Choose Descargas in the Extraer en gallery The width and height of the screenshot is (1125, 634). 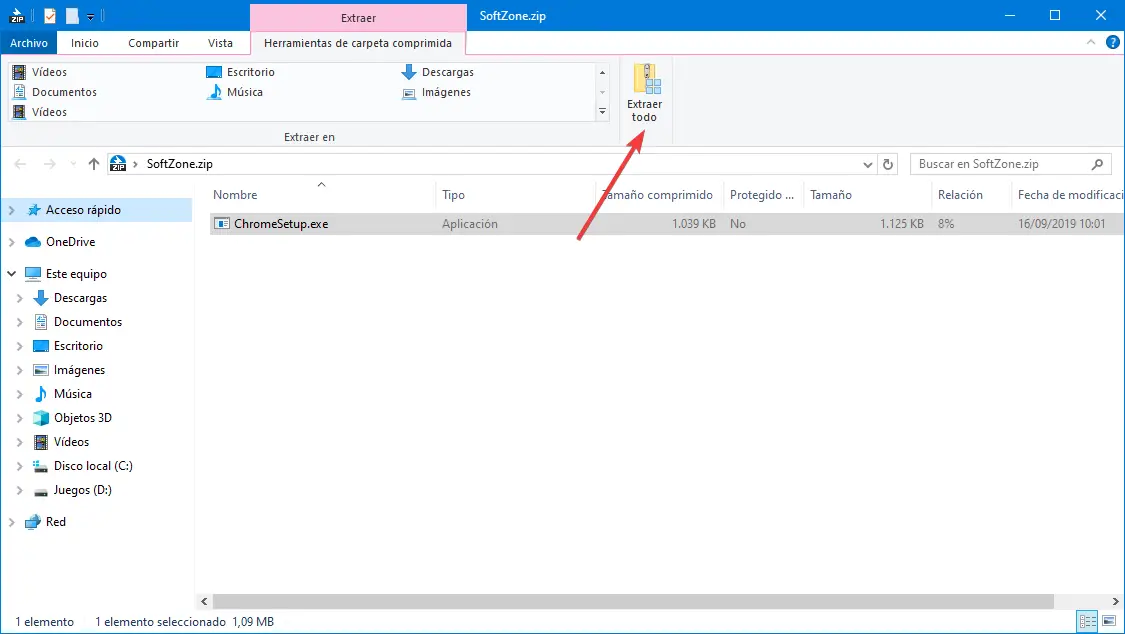438,72
